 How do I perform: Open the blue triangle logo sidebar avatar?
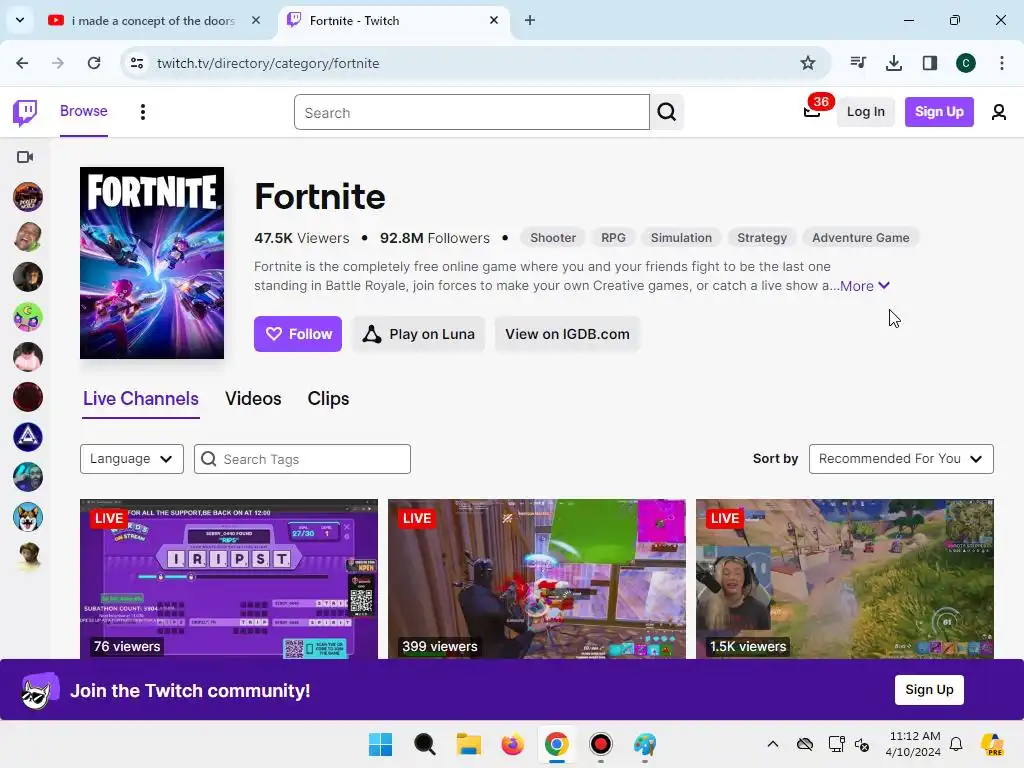click(x=28, y=437)
